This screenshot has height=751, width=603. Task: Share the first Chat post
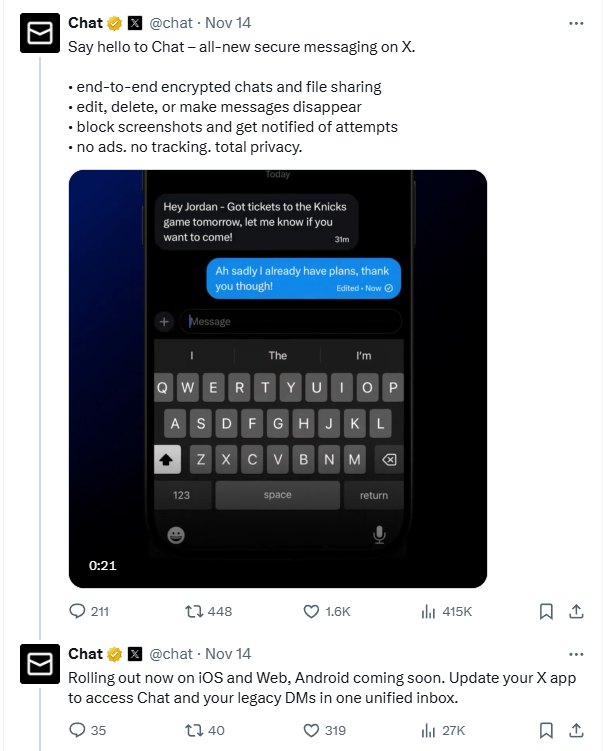click(x=576, y=611)
